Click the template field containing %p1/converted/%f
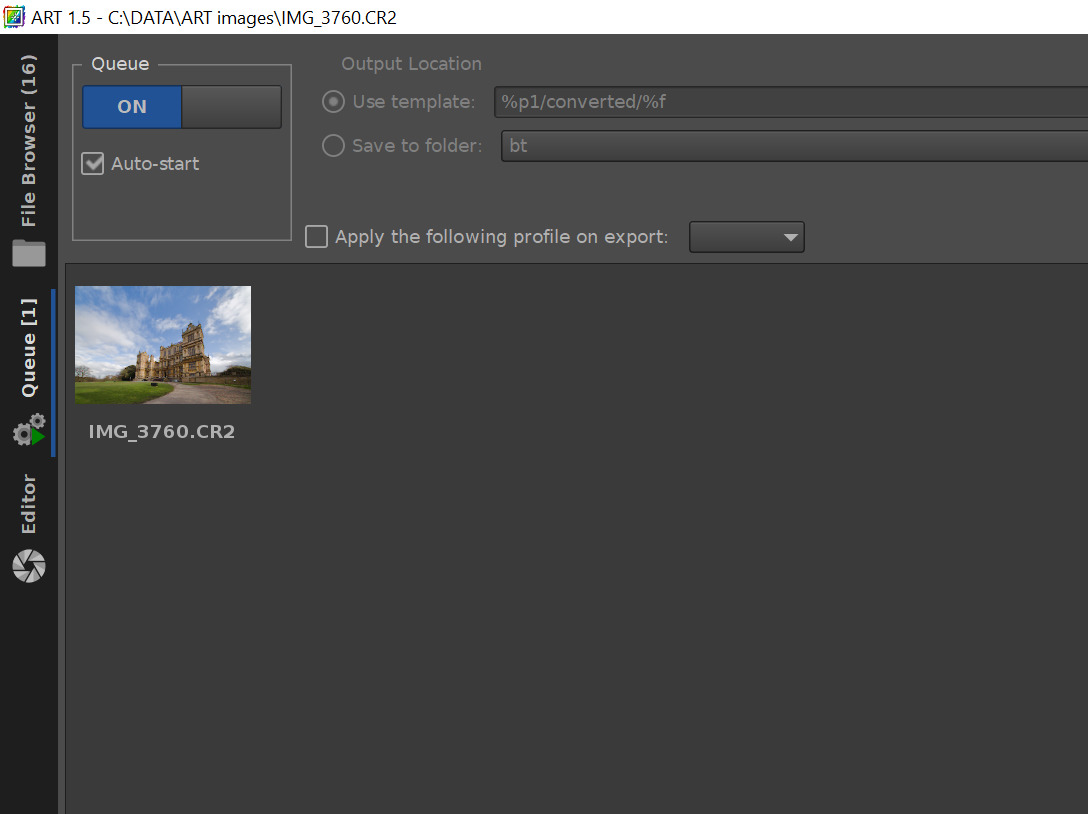 pyautogui.click(x=790, y=102)
